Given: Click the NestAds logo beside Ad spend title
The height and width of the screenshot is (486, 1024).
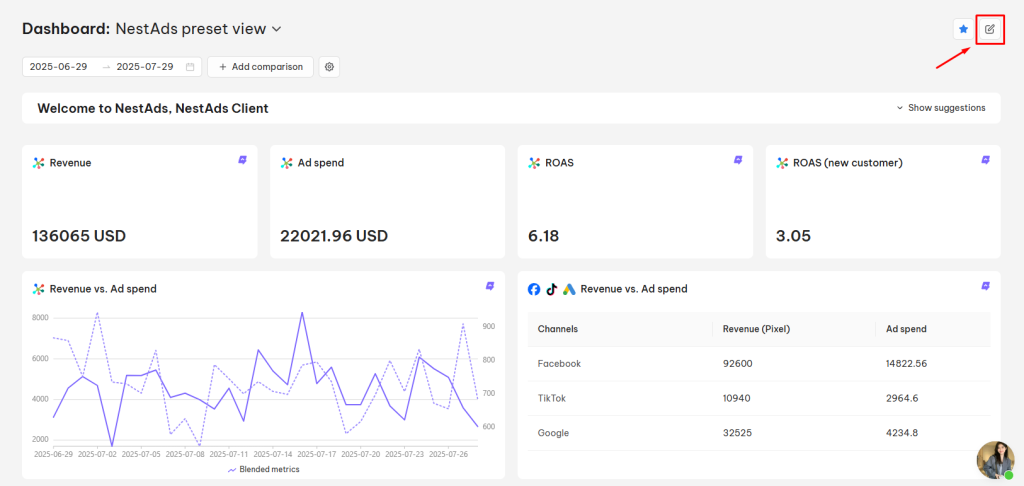Looking at the screenshot, I should click(286, 163).
